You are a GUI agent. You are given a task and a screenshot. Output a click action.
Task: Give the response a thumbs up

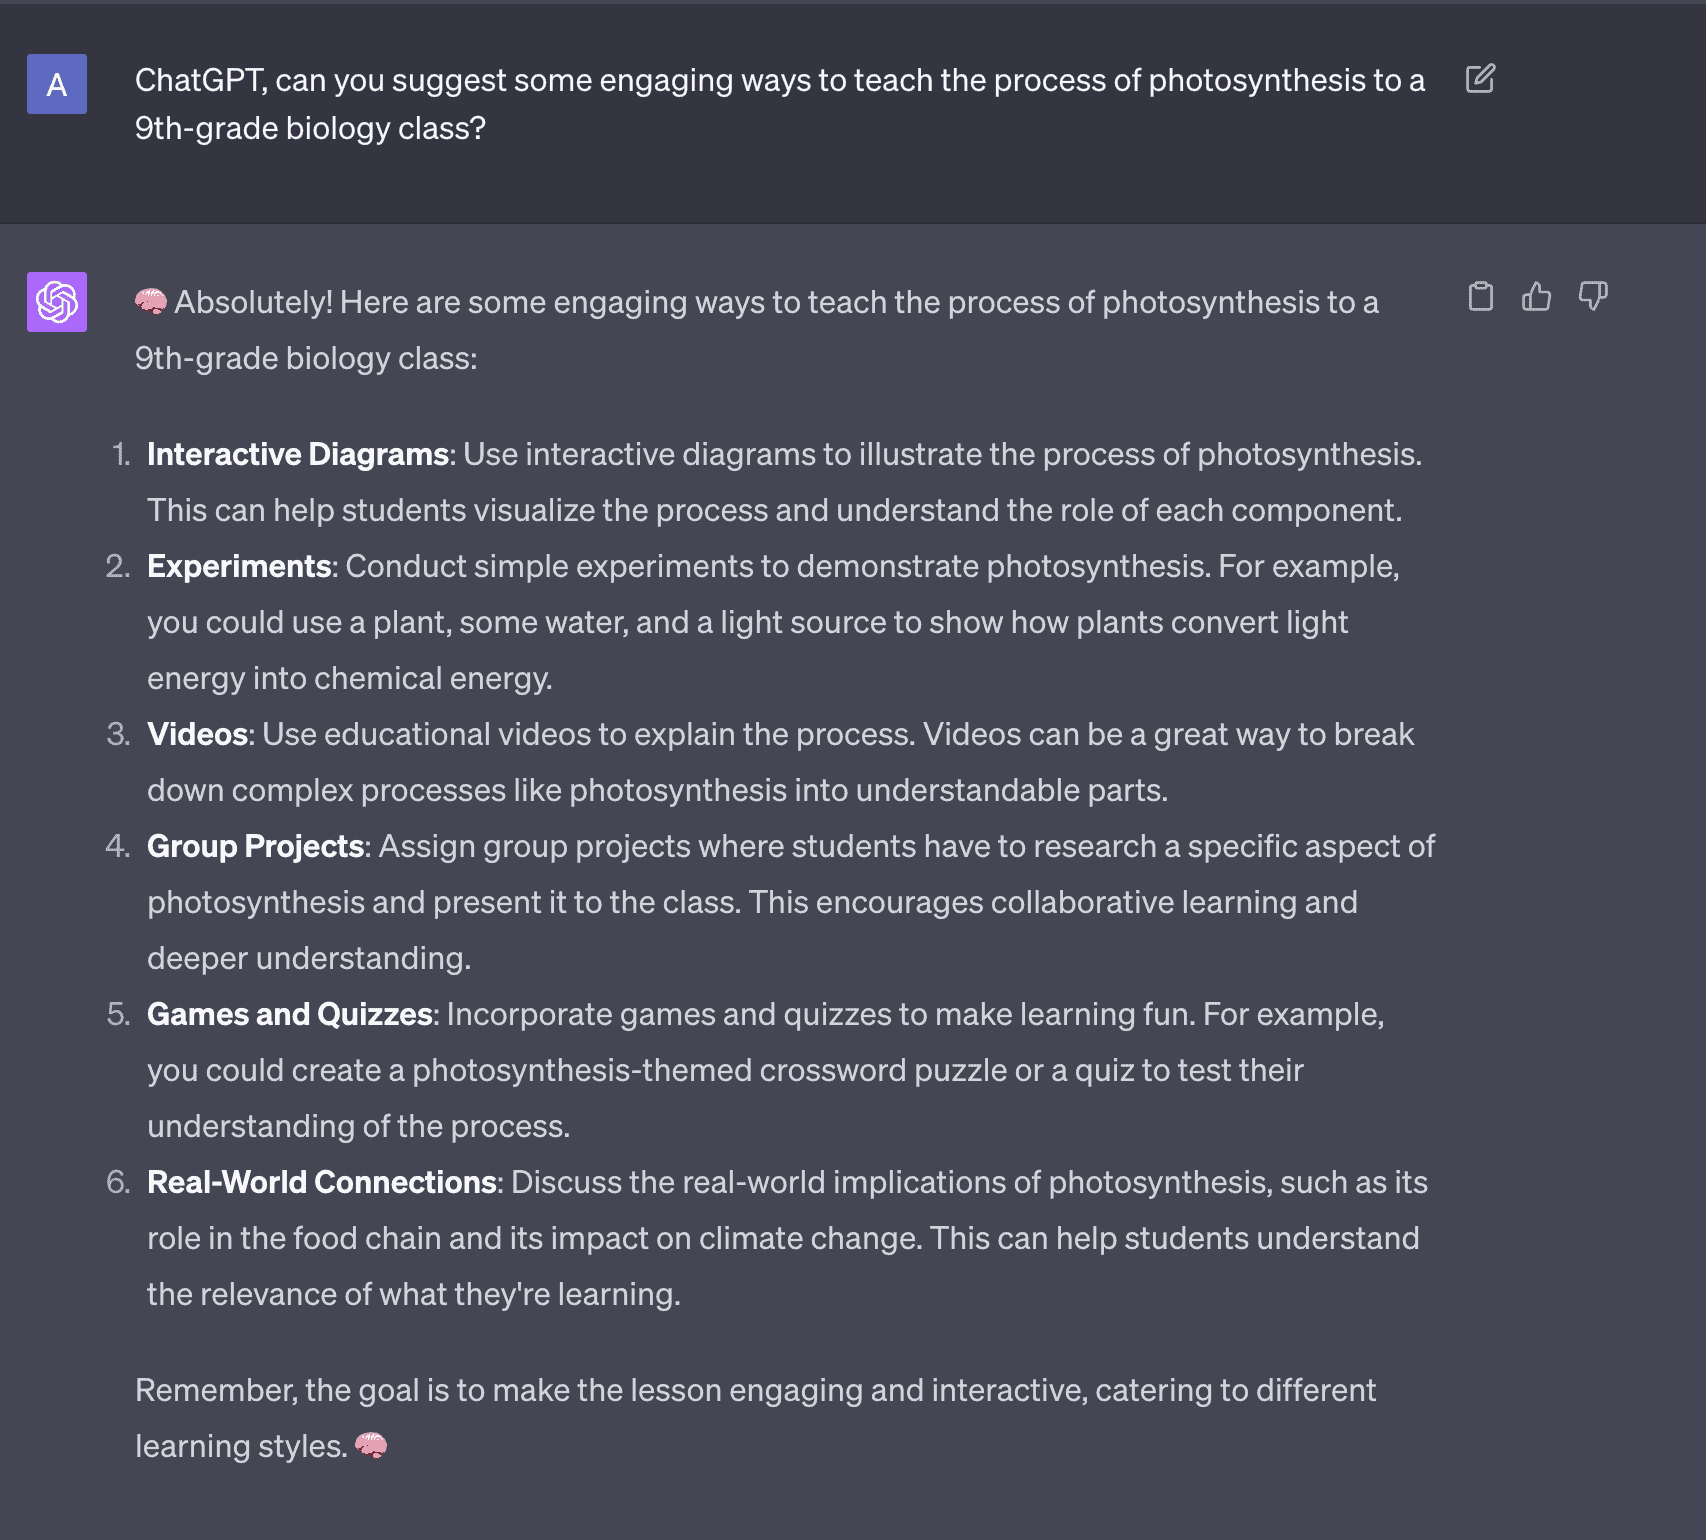point(1537,297)
